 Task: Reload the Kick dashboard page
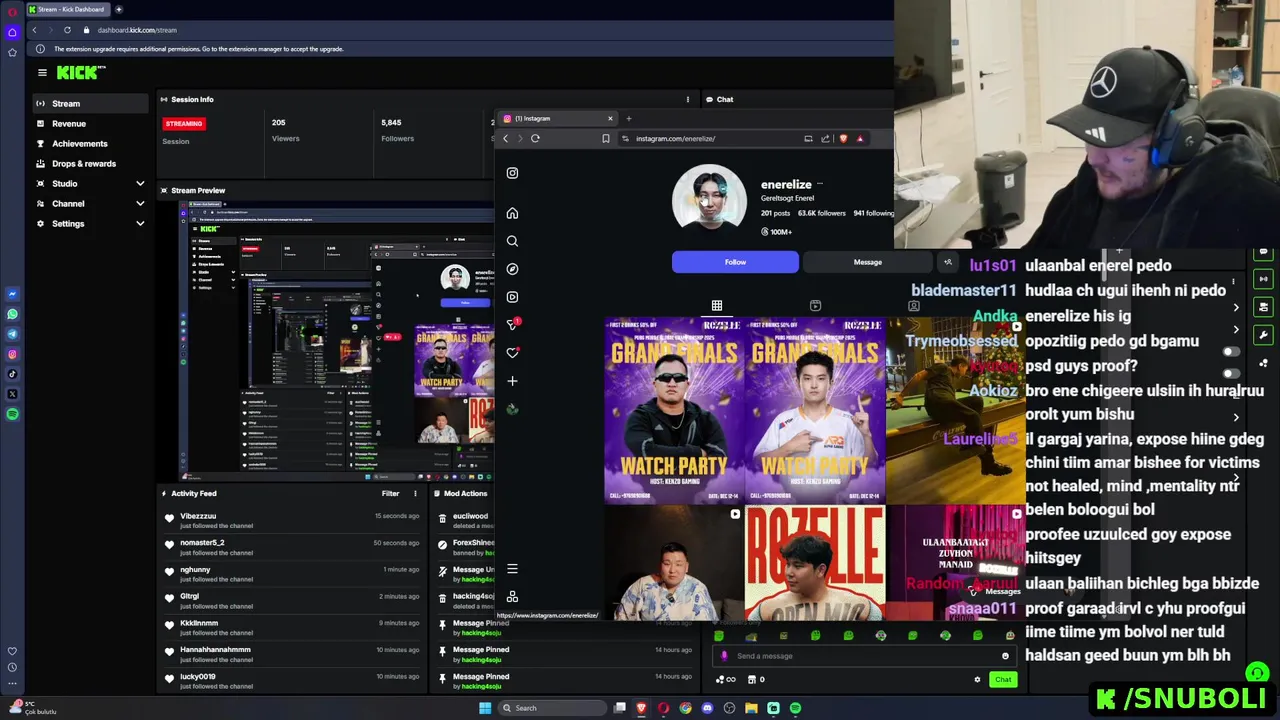[x=67, y=30]
